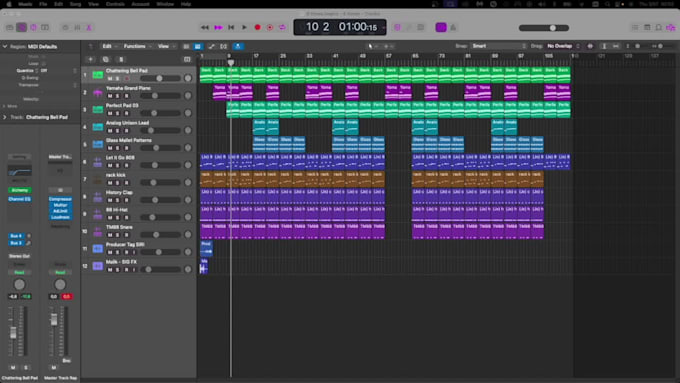Click the global Solo S button in track header
Viewport: 680px width, 383px height.
pos(121,59)
